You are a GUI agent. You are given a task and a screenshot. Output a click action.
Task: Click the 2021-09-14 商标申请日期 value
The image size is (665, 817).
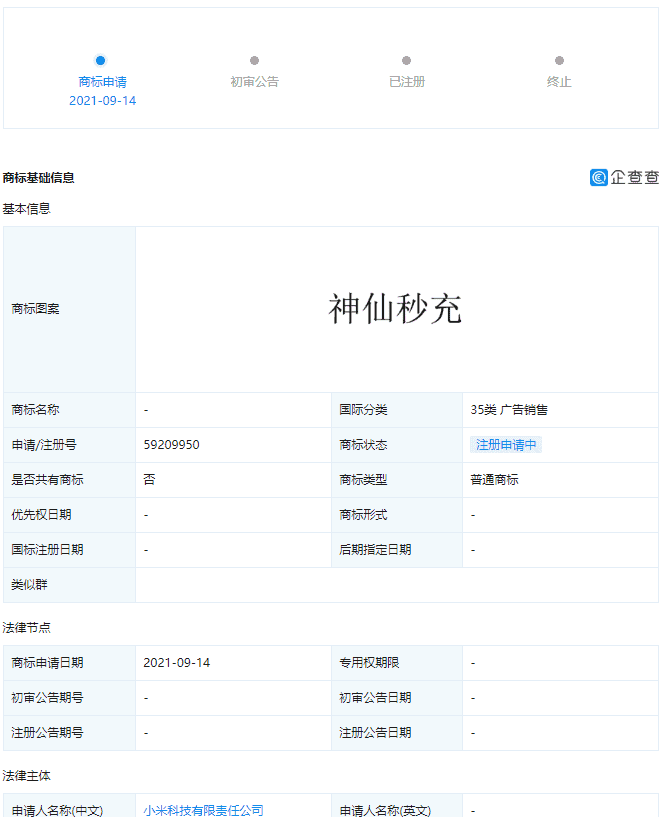177,663
